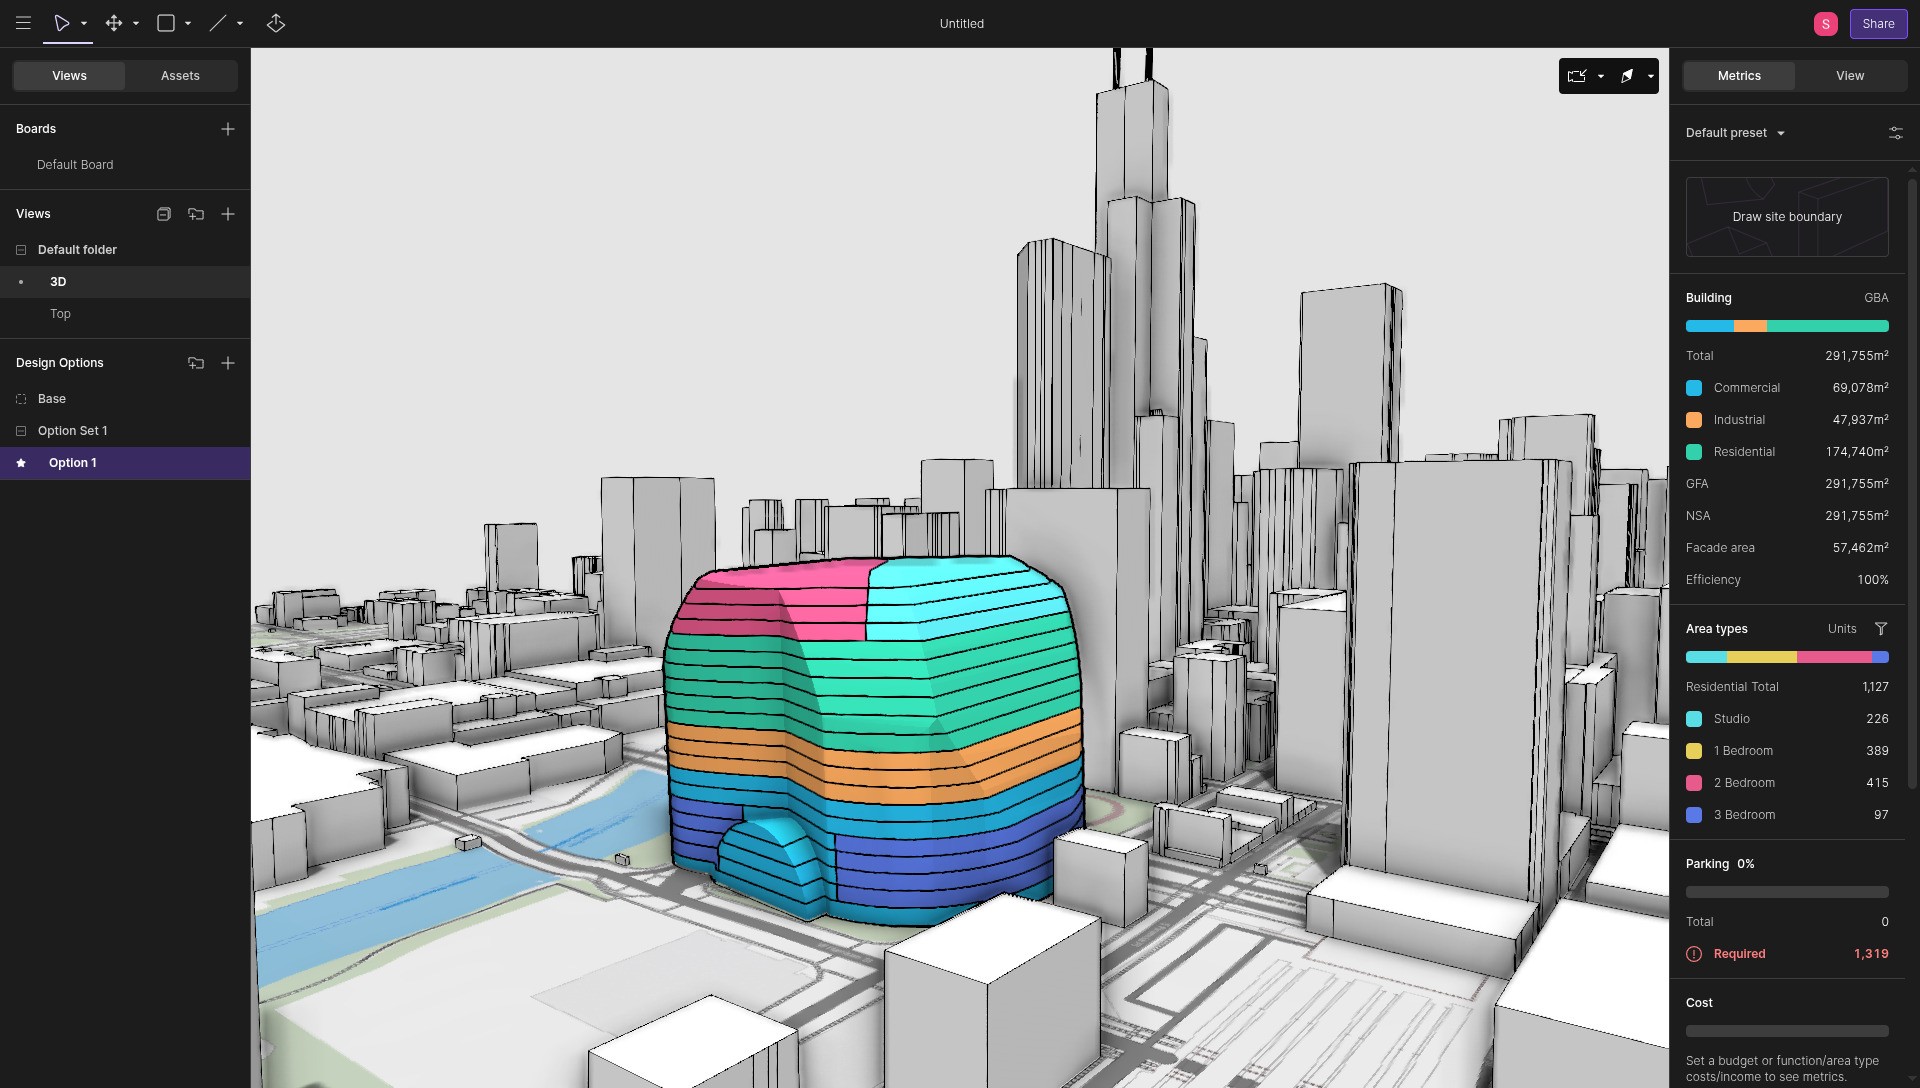Click the navigation compass icon in viewport
This screenshot has height=1088, width=1920.
click(x=1628, y=75)
